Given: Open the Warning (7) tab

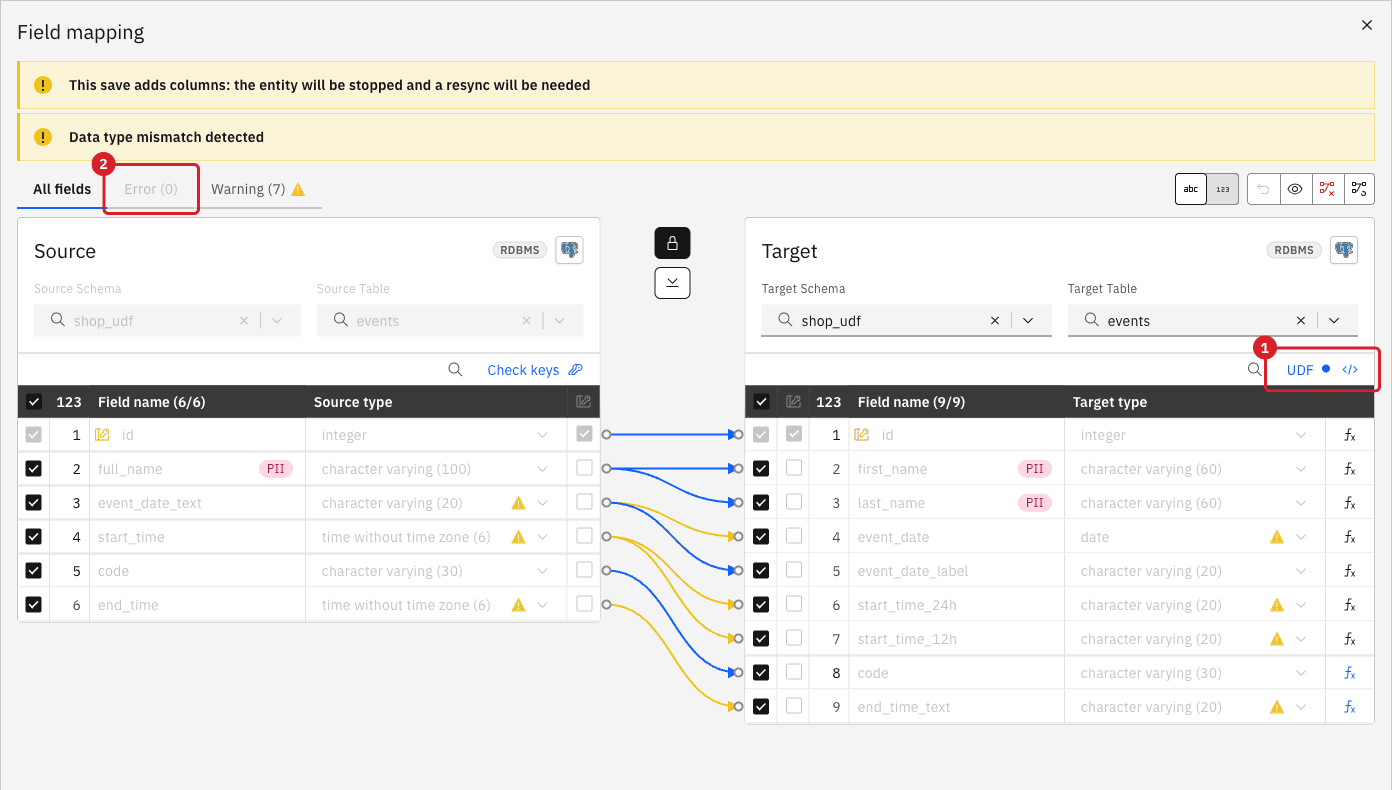Looking at the screenshot, I should (x=258, y=189).
